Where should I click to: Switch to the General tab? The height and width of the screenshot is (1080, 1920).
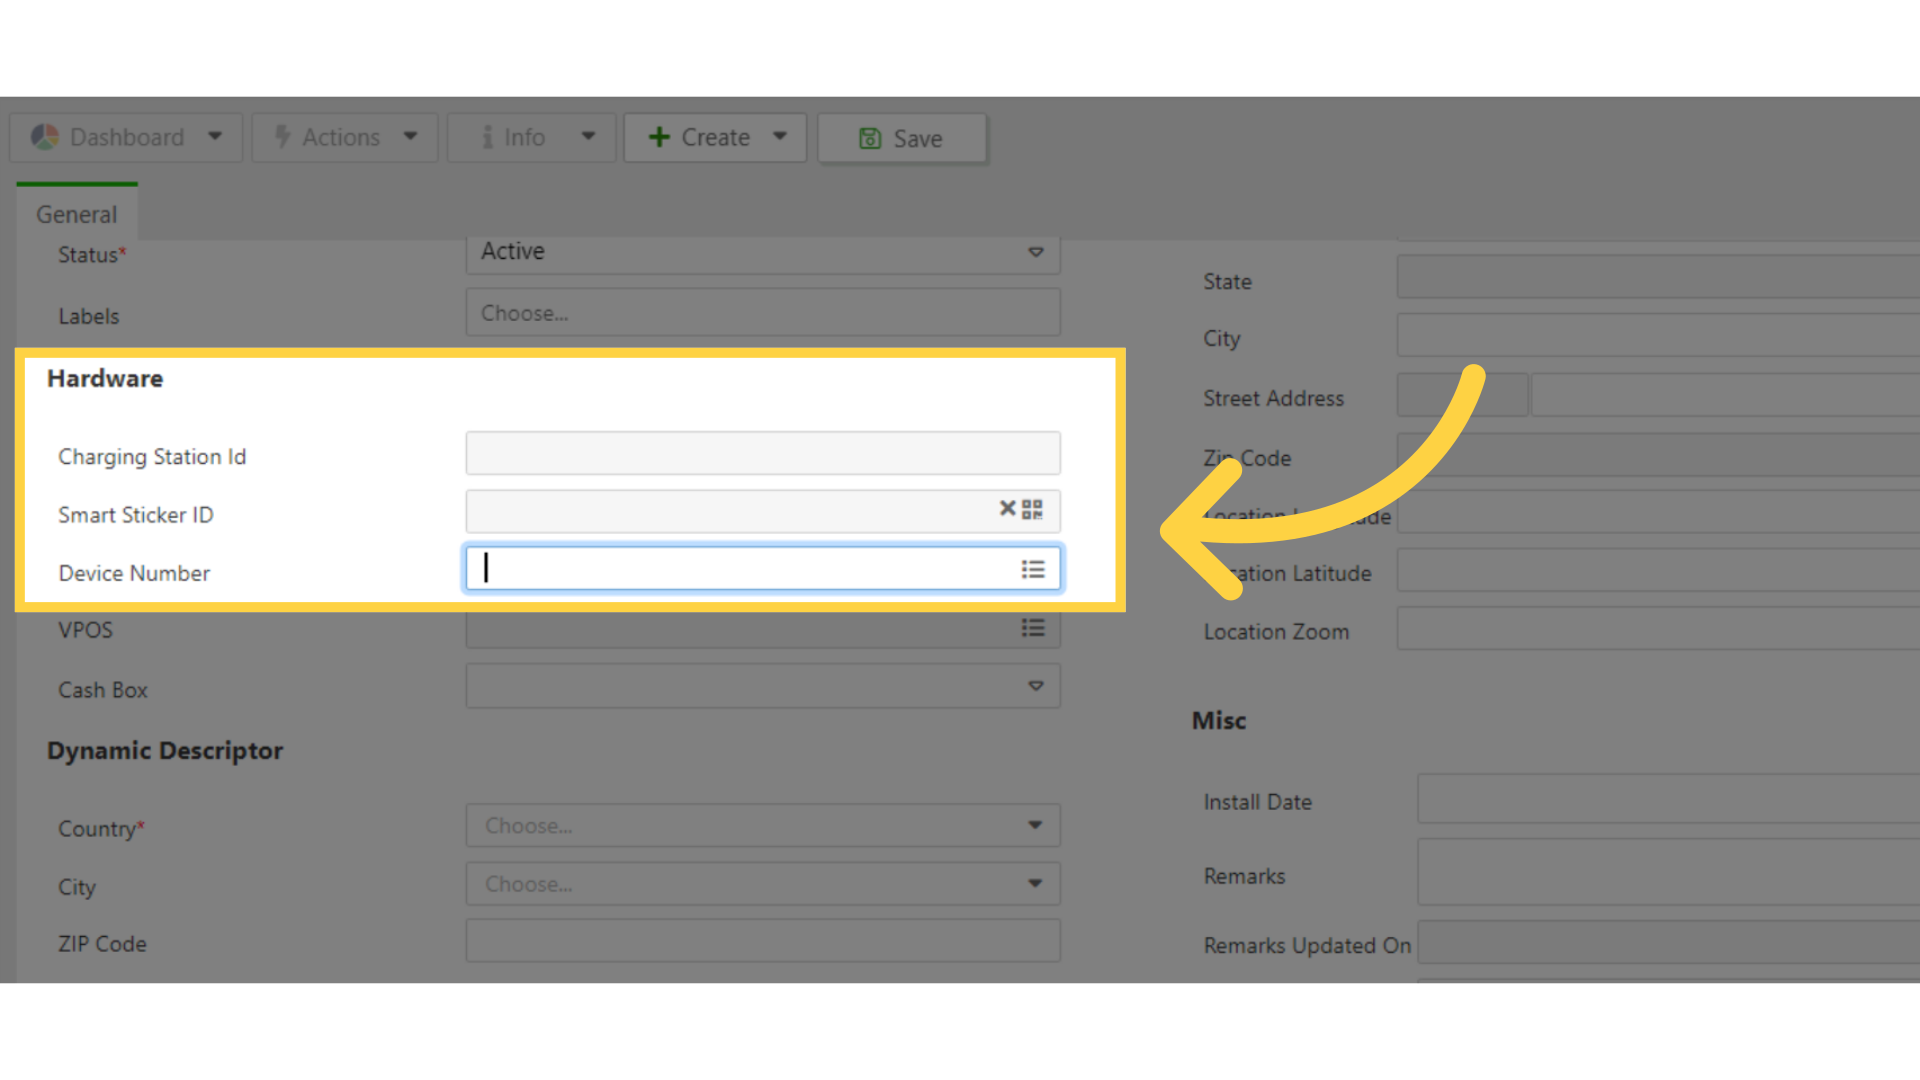[77, 214]
